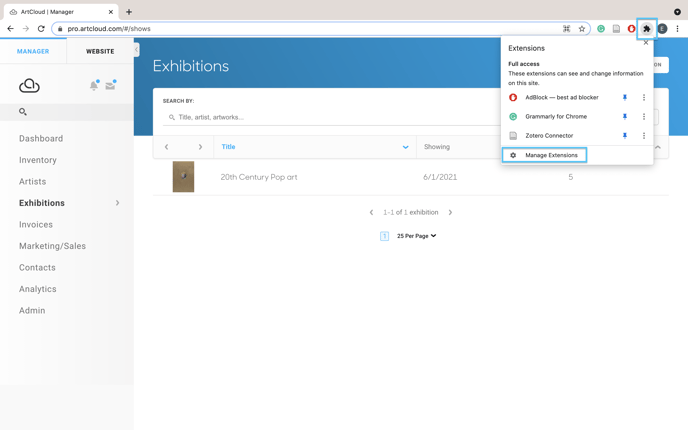The image size is (688, 430).
Task: Open a new browser tab
Action: pyautogui.click(x=129, y=12)
